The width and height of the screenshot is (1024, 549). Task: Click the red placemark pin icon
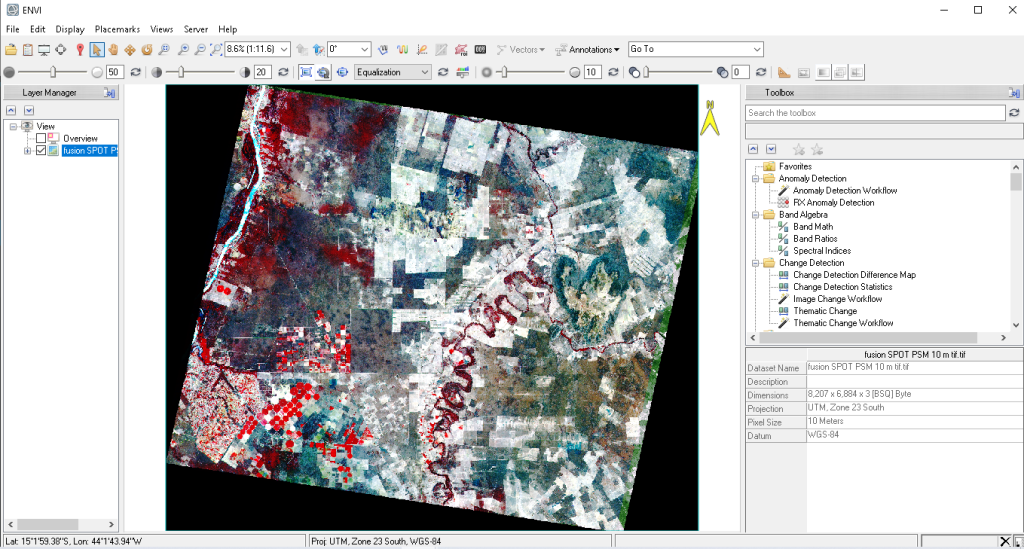click(x=79, y=49)
